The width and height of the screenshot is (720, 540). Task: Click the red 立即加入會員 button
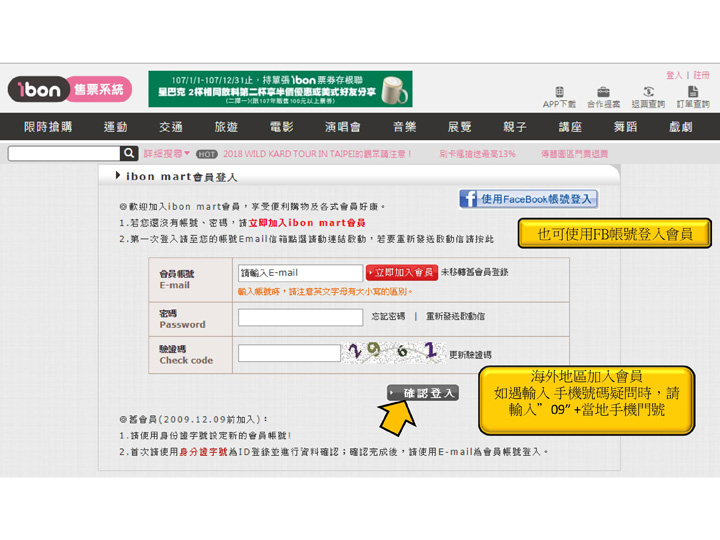(x=402, y=272)
